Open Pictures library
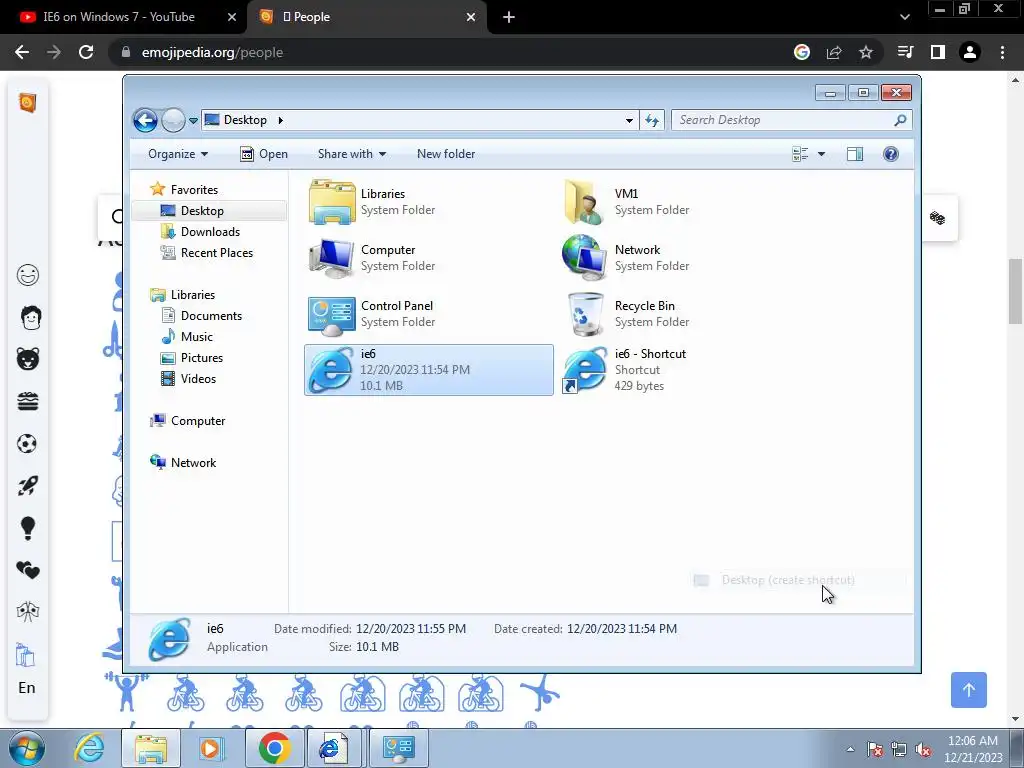Viewport: 1024px width, 768px height. pos(201,358)
